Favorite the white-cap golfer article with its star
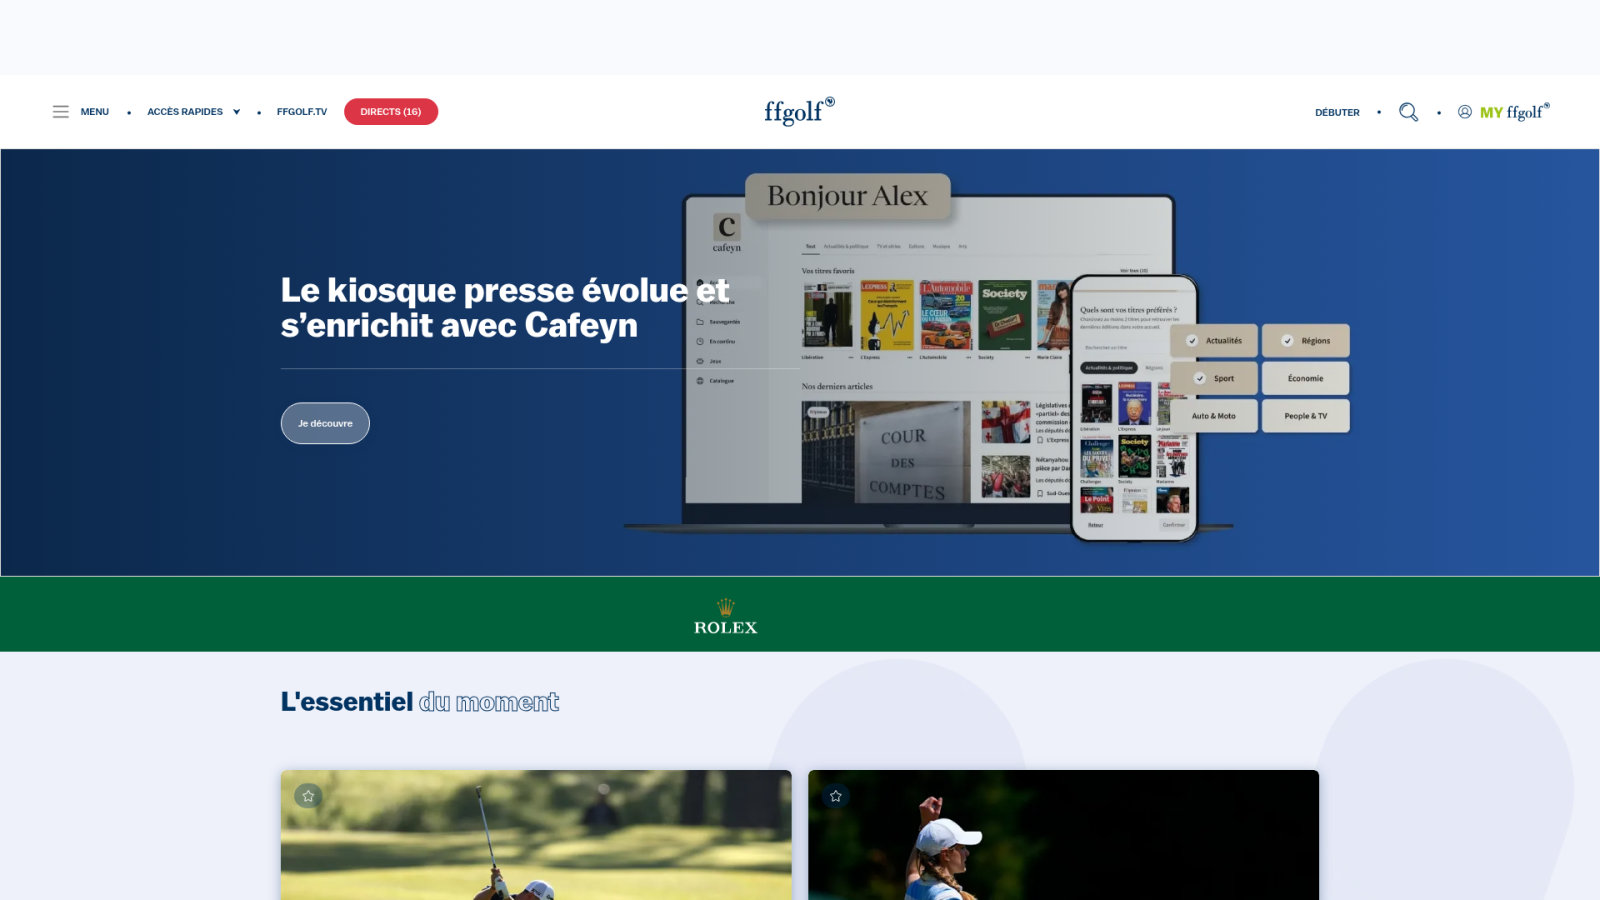Screen dimensions: 1600x900 (836, 796)
